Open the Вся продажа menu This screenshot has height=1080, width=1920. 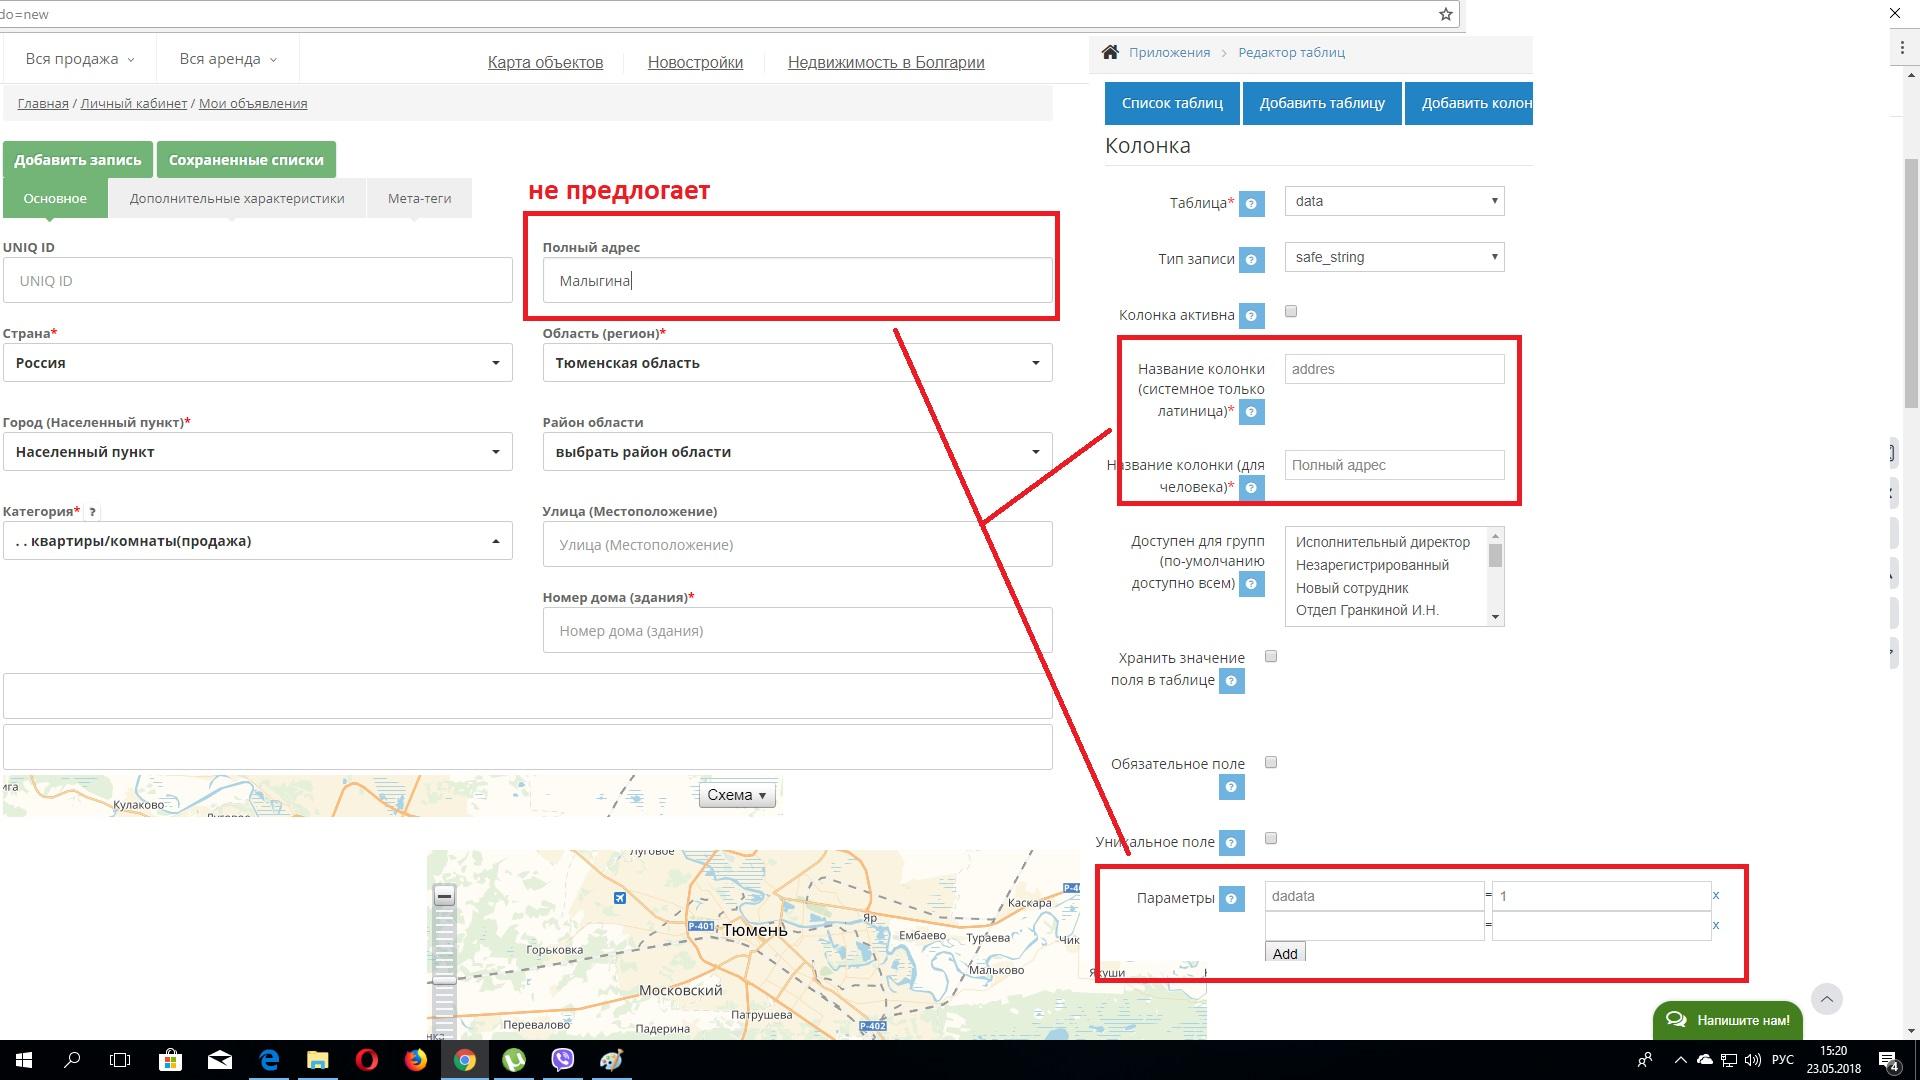pyautogui.click(x=79, y=59)
